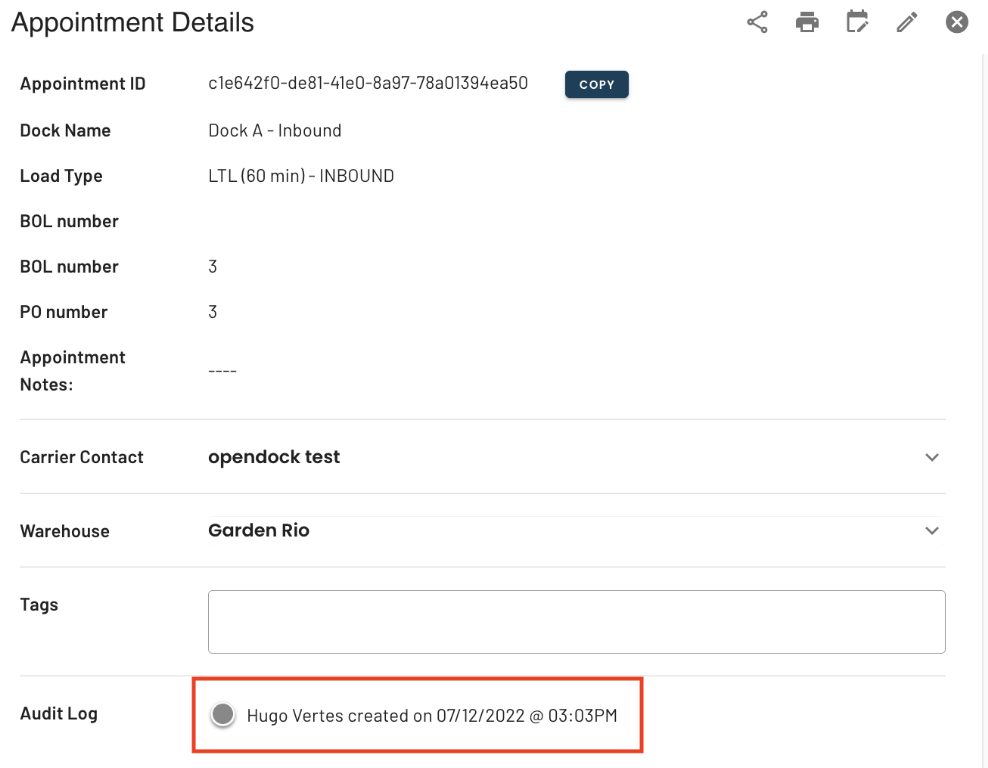
Task: Click the 'Carrier Contact' label
Action: point(82,457)
